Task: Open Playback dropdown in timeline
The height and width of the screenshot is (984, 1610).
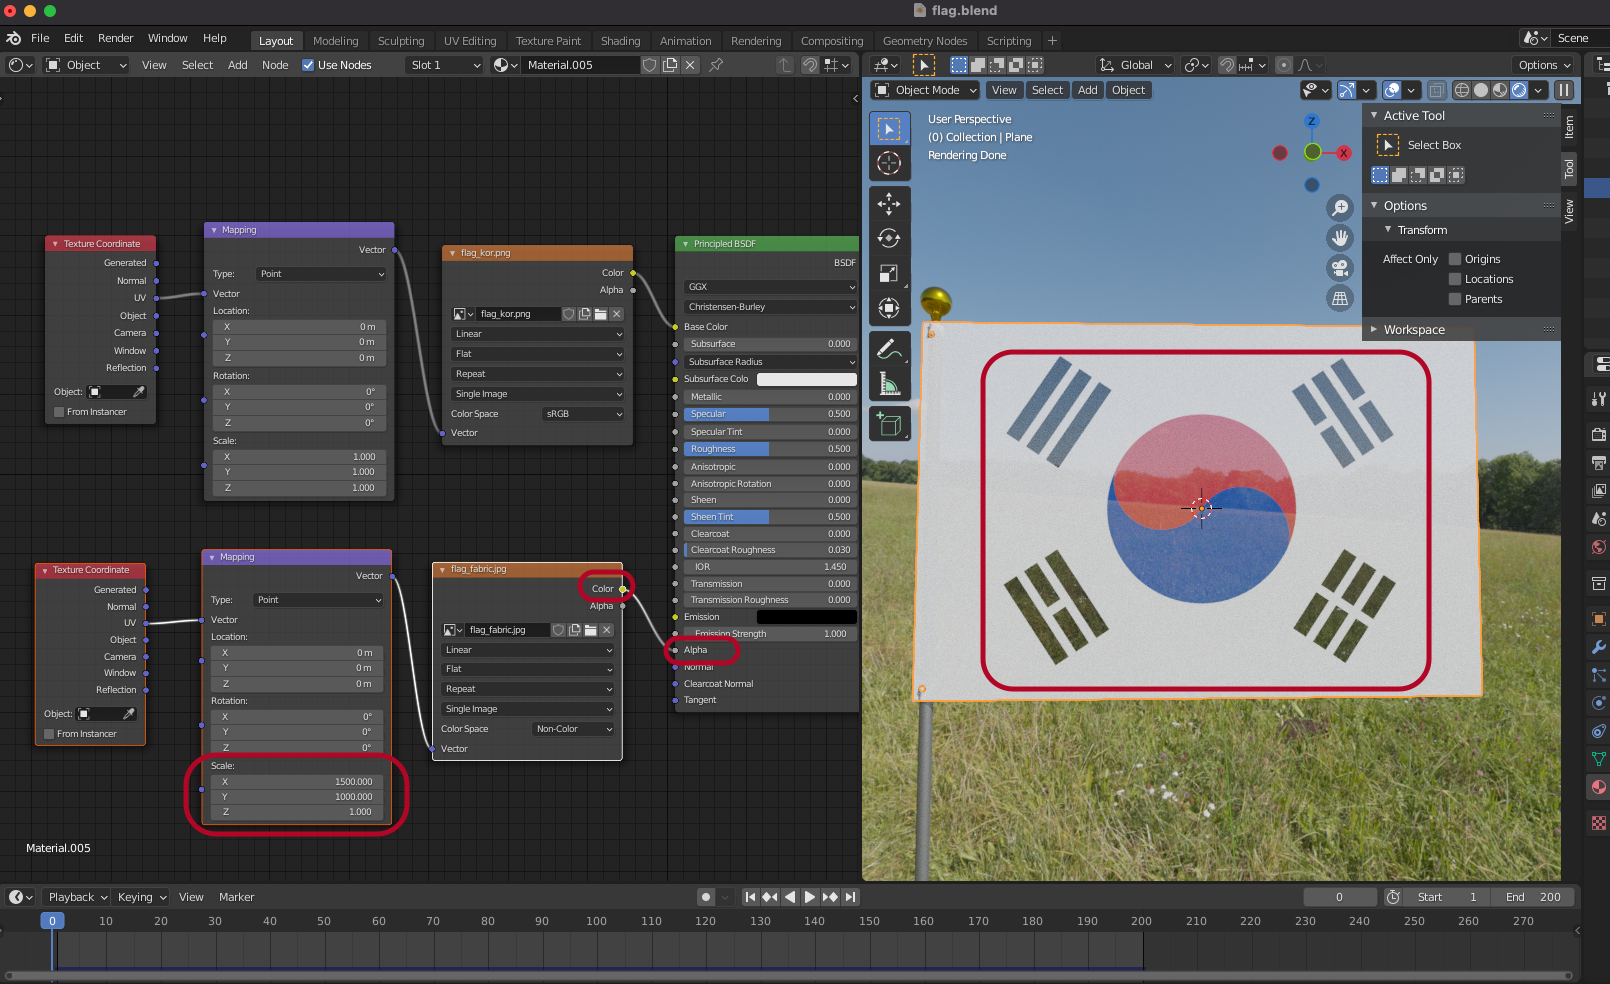Action: (x=78, y=897)
